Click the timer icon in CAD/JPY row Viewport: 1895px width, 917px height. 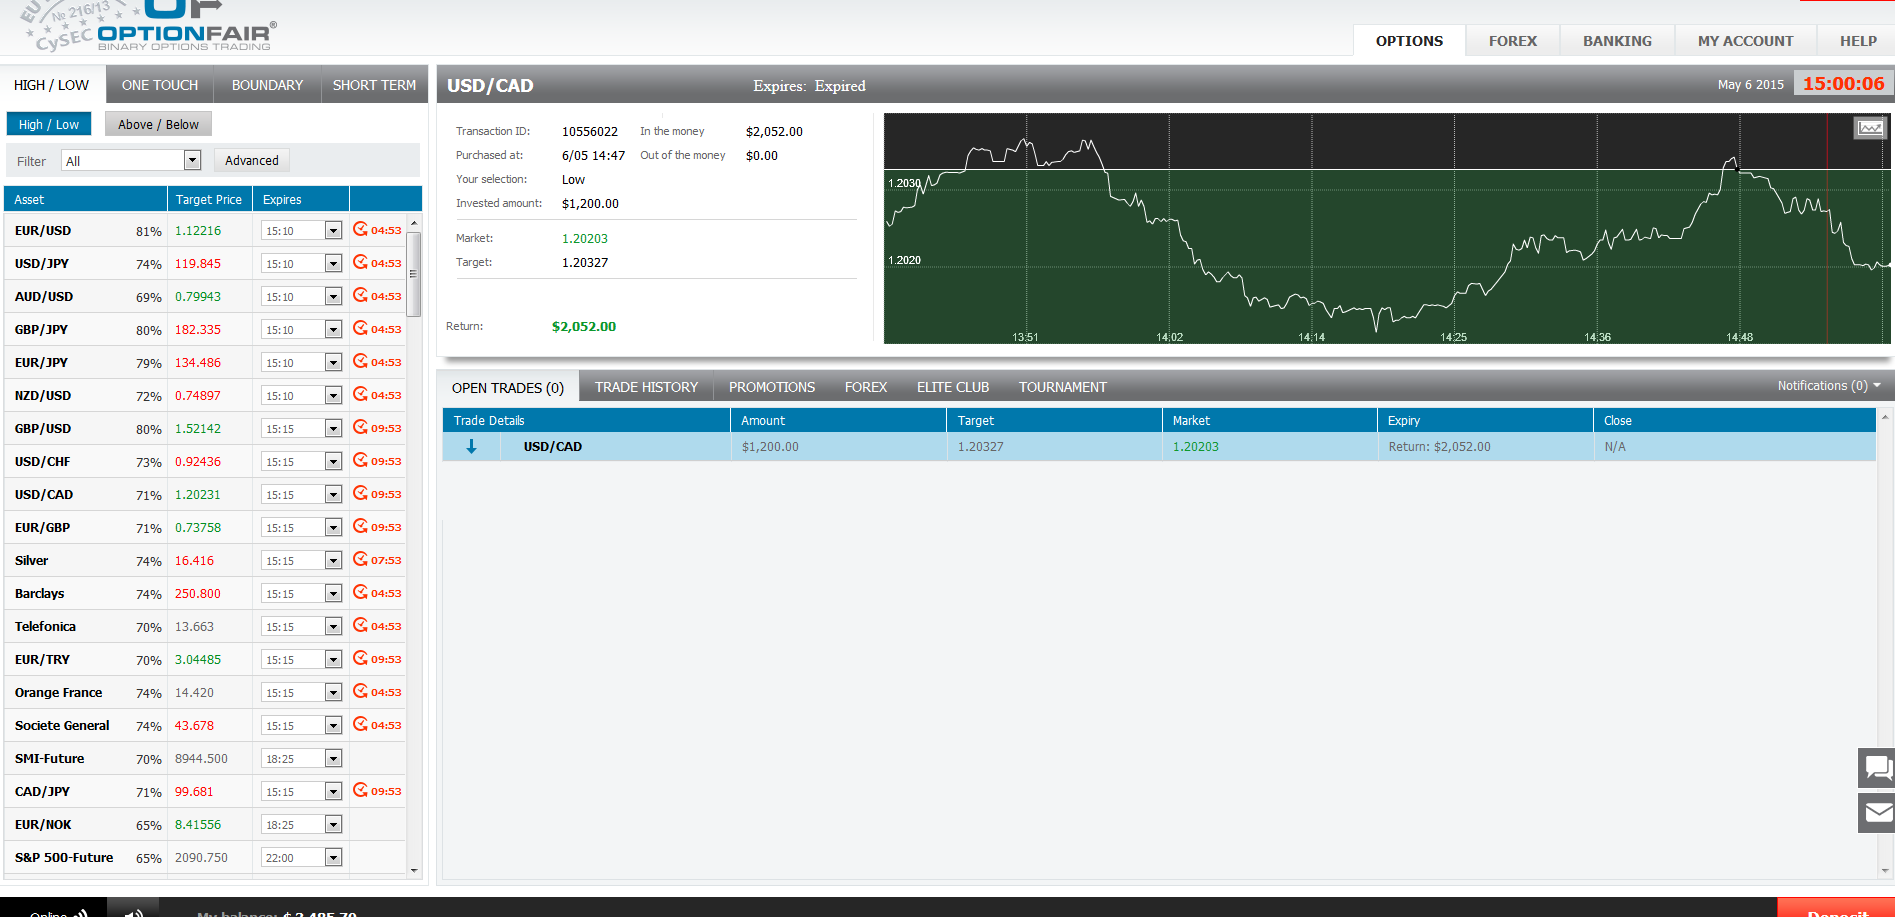(x=360, y=790)
